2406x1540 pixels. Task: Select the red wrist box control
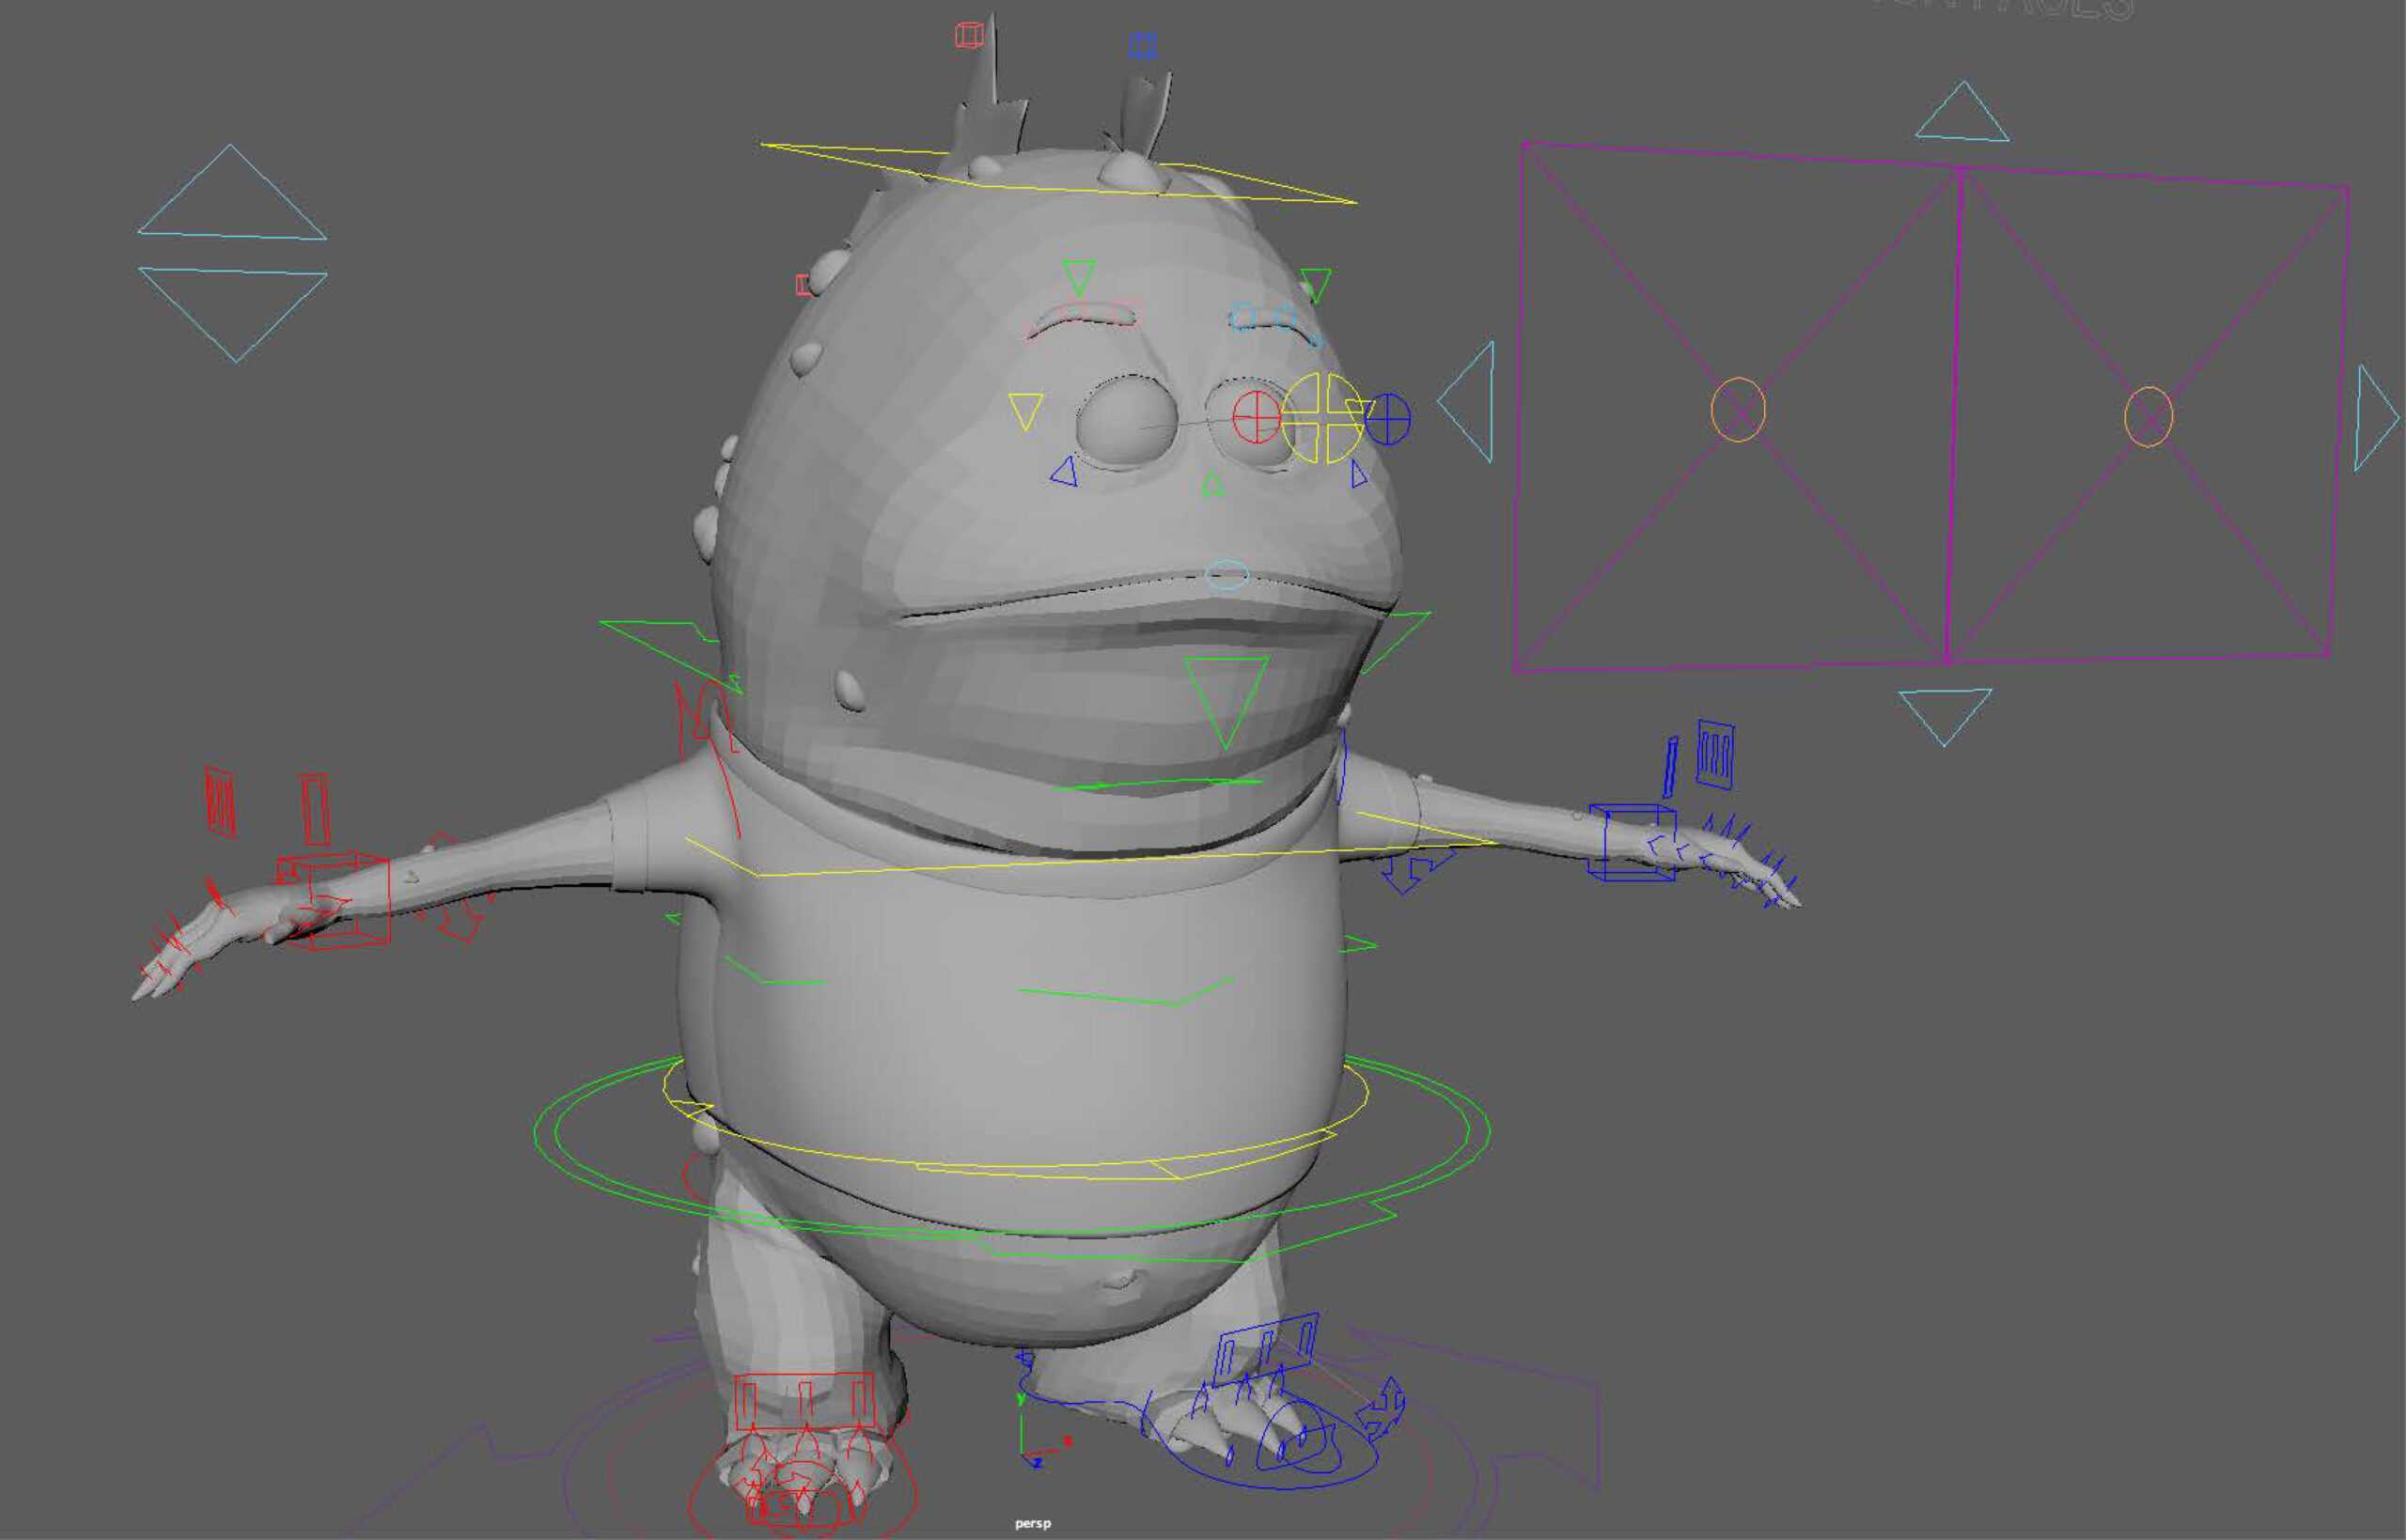334,900
